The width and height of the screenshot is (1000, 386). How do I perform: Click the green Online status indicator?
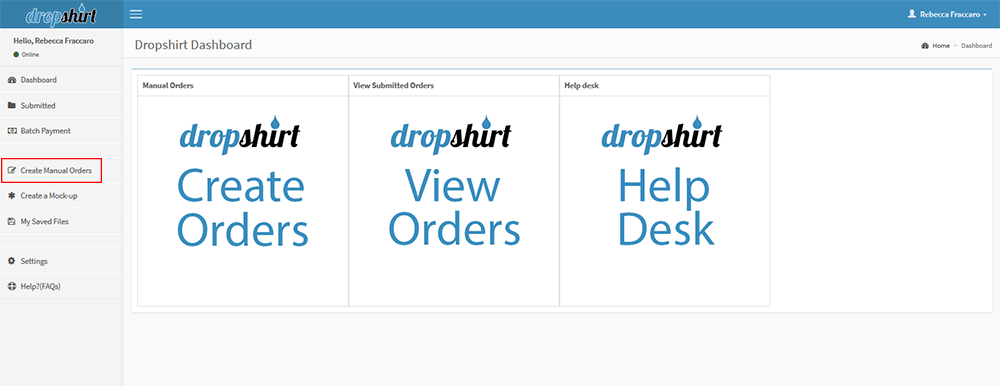click(16, 55)
